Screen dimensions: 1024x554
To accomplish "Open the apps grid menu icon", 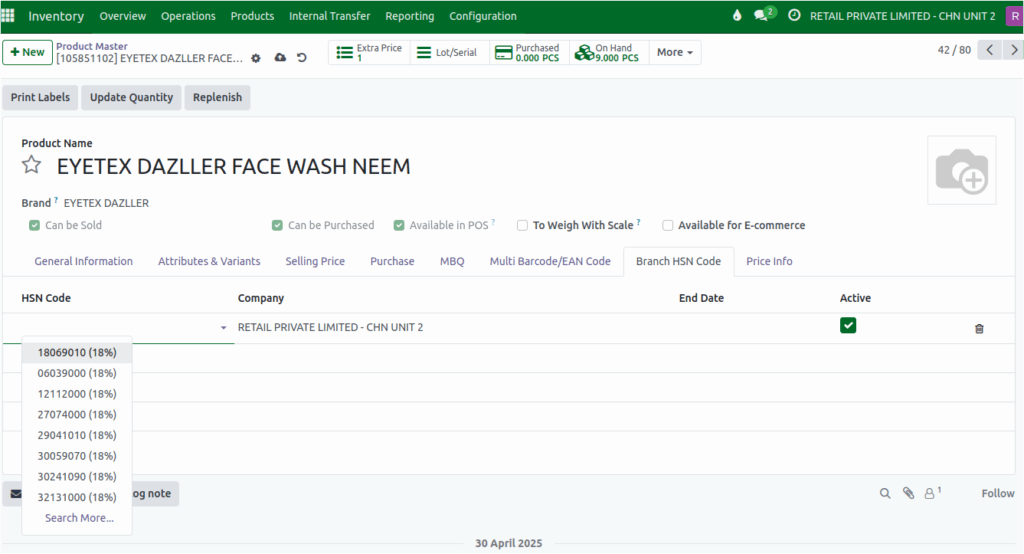I will click(8, 15).
